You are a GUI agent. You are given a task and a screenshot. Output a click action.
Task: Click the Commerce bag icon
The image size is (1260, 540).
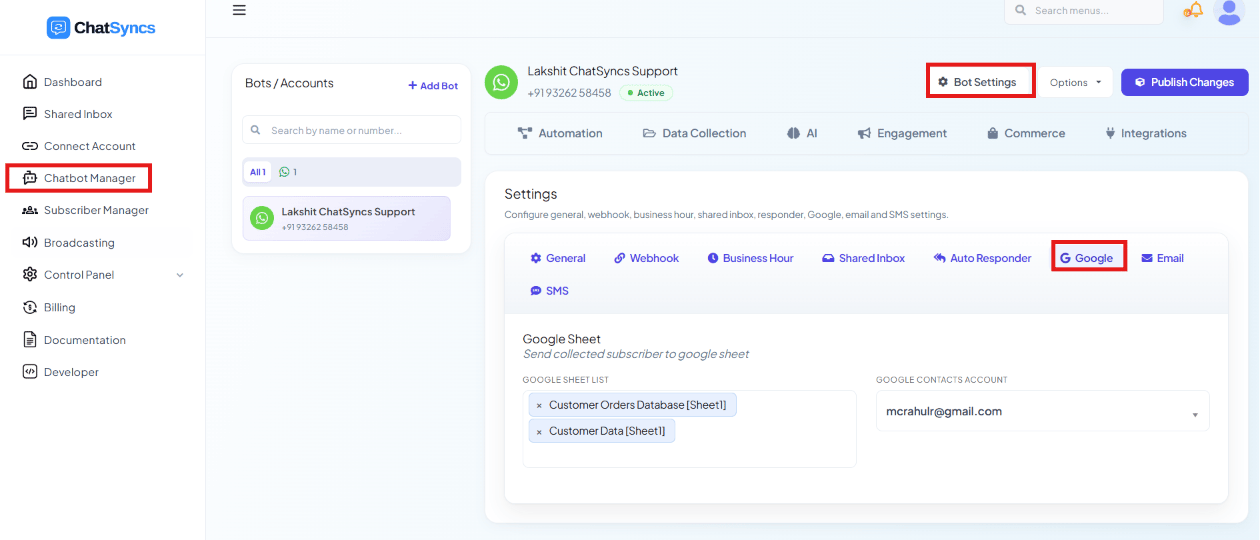tap(993, 133)
